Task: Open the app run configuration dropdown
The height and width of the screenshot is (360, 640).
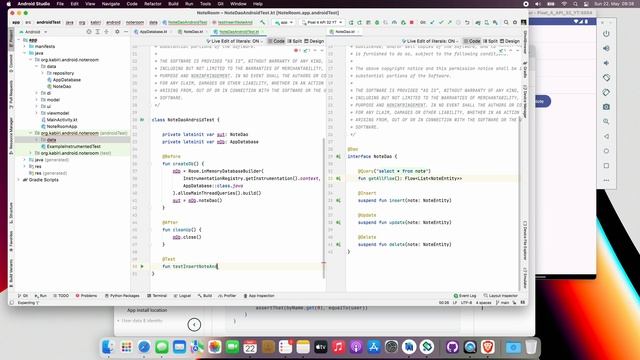Action: pyautogui.click(x=284, y=22)
